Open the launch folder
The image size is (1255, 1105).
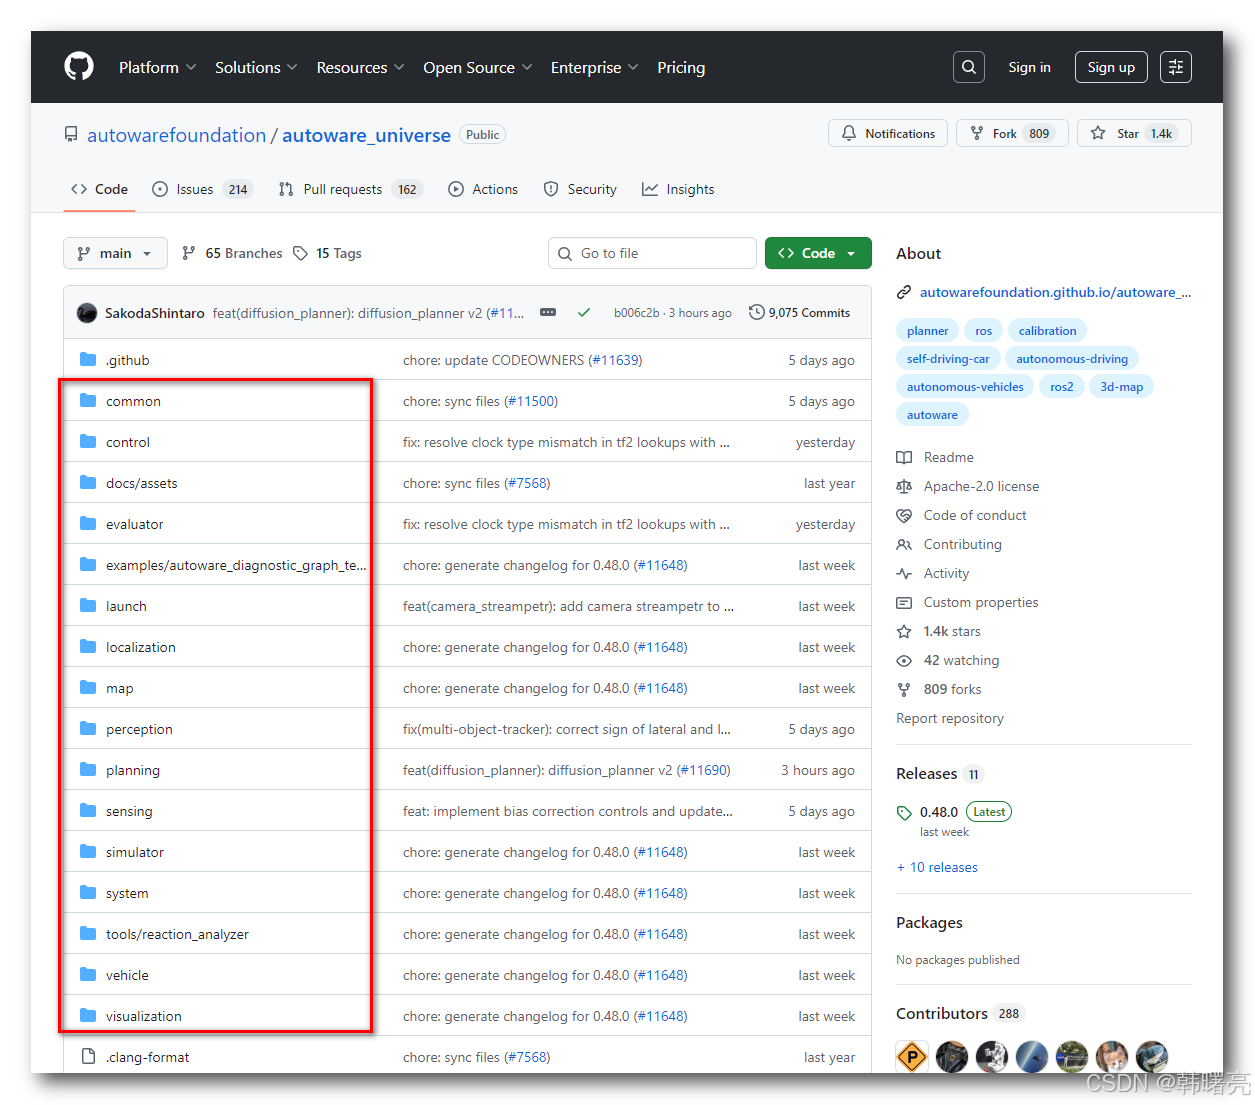[x=126, y=606]
